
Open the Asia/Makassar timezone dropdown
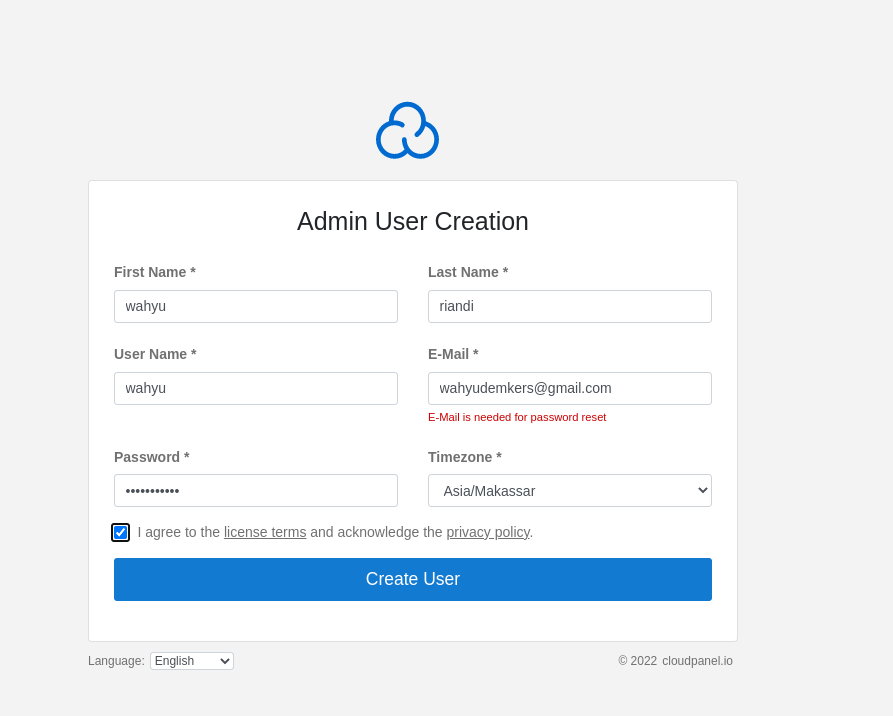click(x=569, y=490)
